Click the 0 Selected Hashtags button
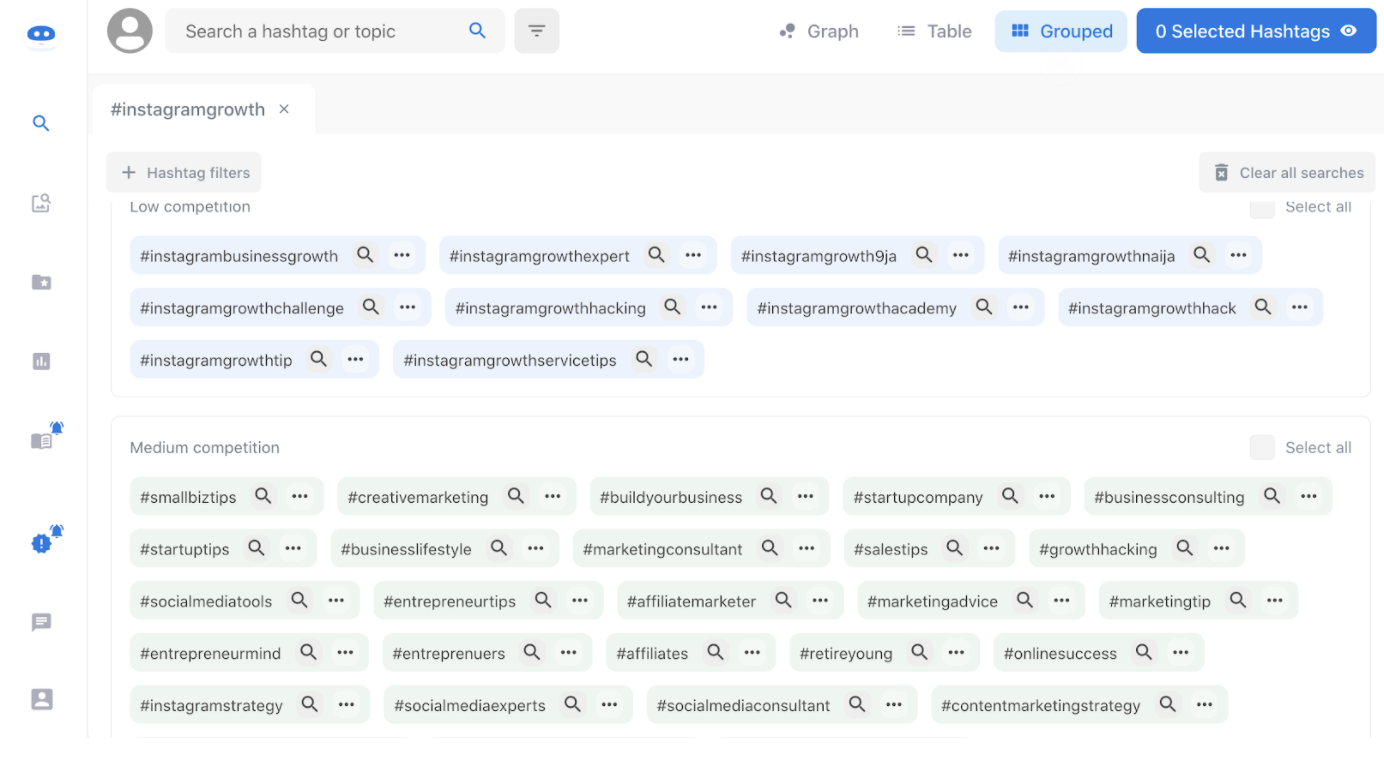This screenshot has height=764, width=1384. (1256, 31)
